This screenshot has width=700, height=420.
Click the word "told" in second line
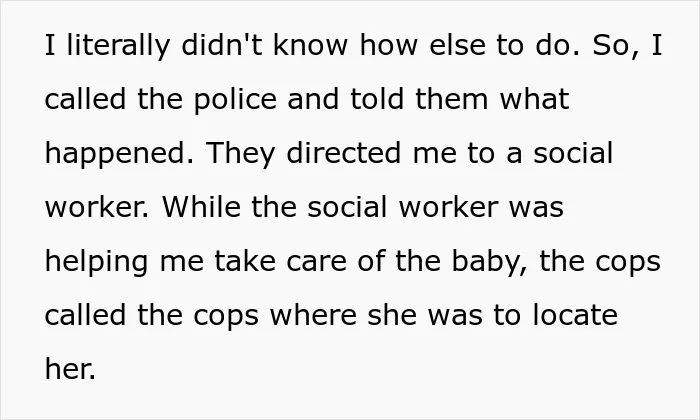coord(377,100)
